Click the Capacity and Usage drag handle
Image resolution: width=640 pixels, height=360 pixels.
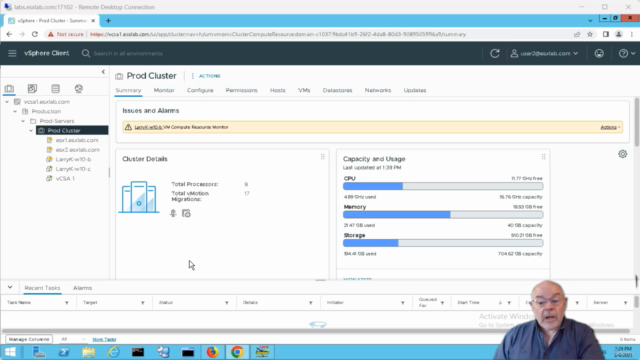pyautogui.click(x=543, y=157)
